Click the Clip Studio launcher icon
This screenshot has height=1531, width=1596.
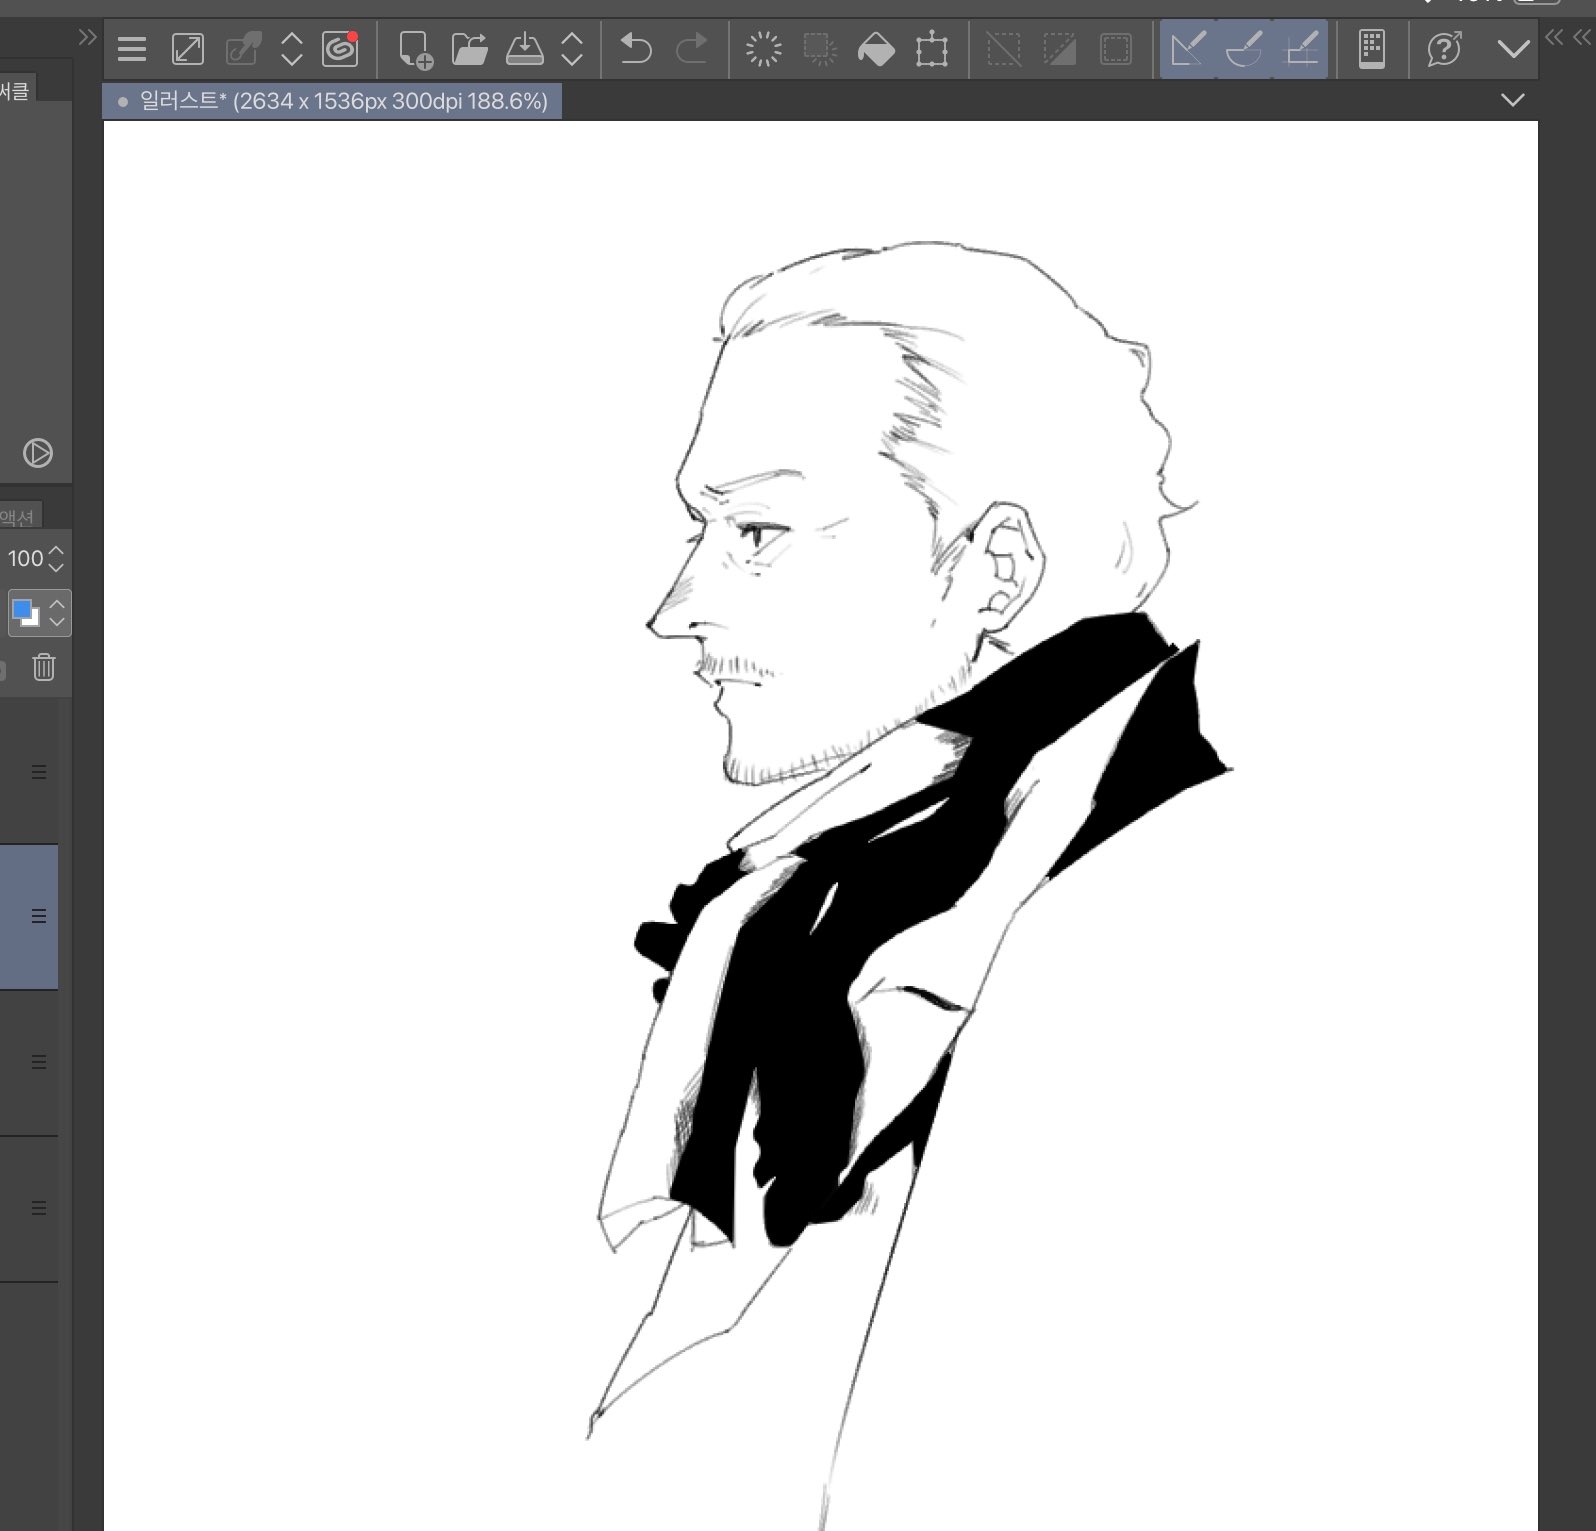pos(340,49)
